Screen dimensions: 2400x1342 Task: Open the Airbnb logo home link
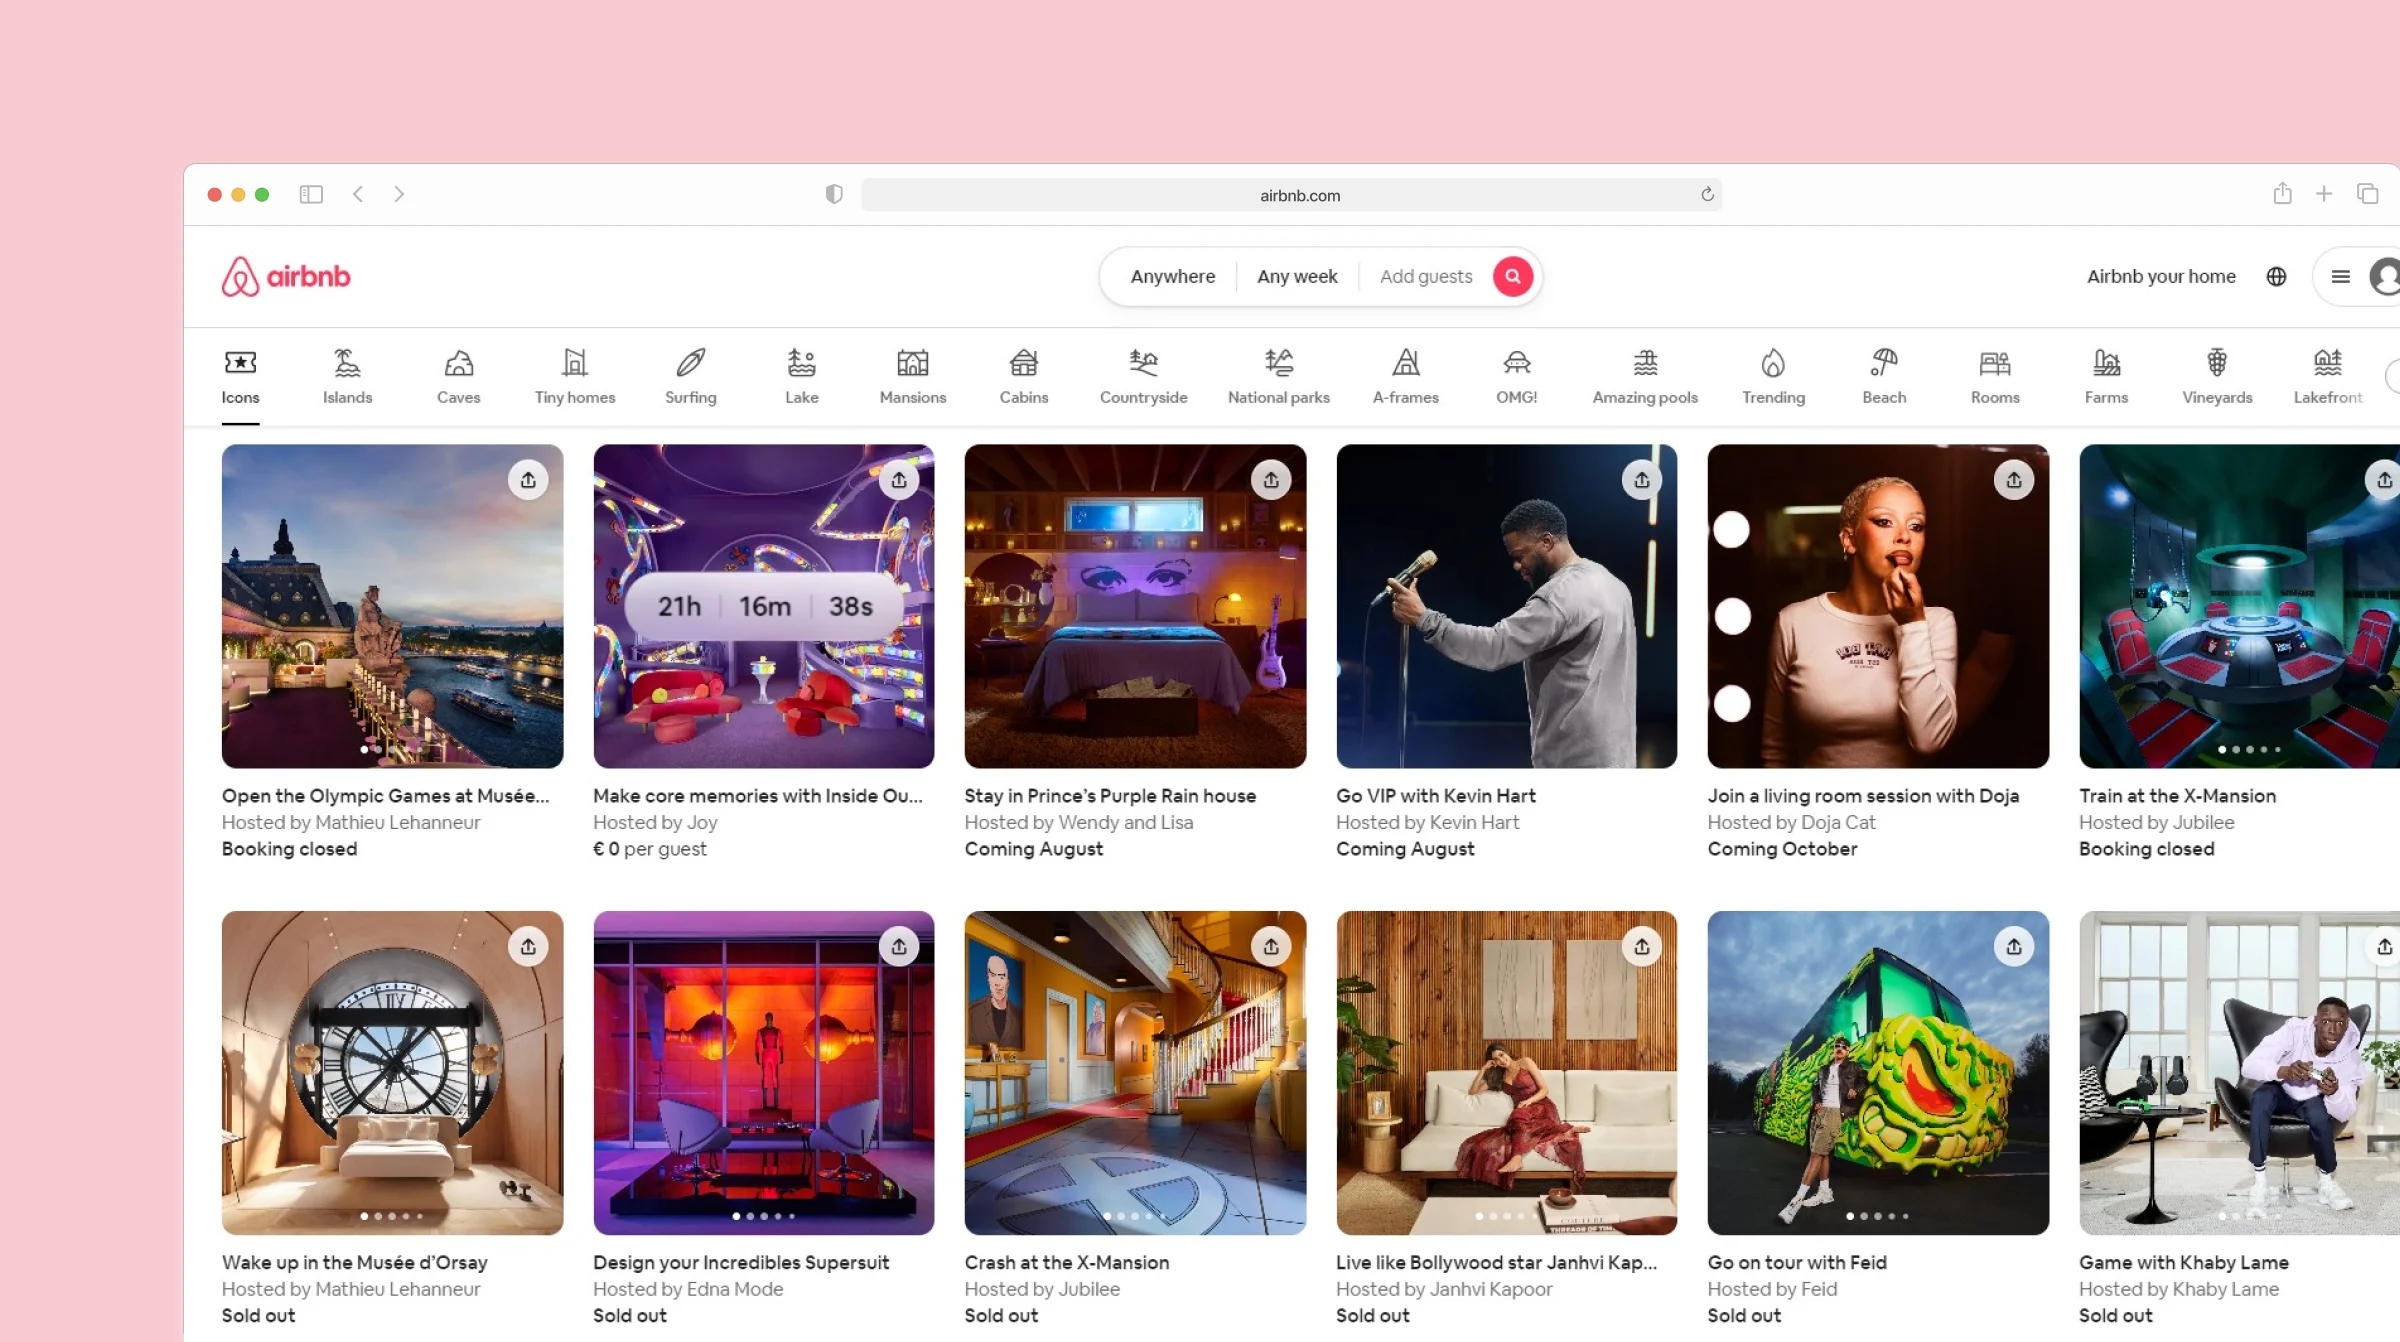coord(286,277)
